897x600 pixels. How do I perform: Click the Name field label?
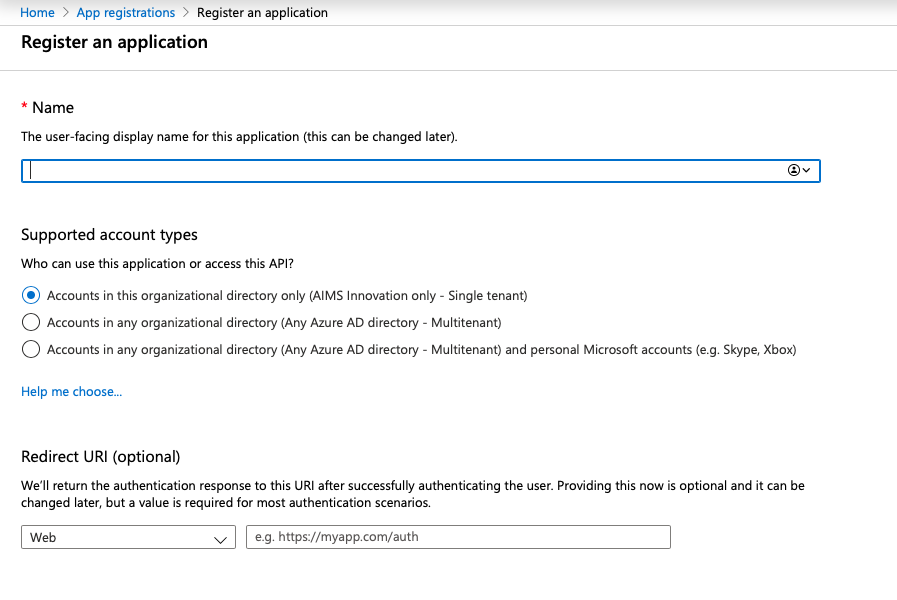(x=53, y=108)
